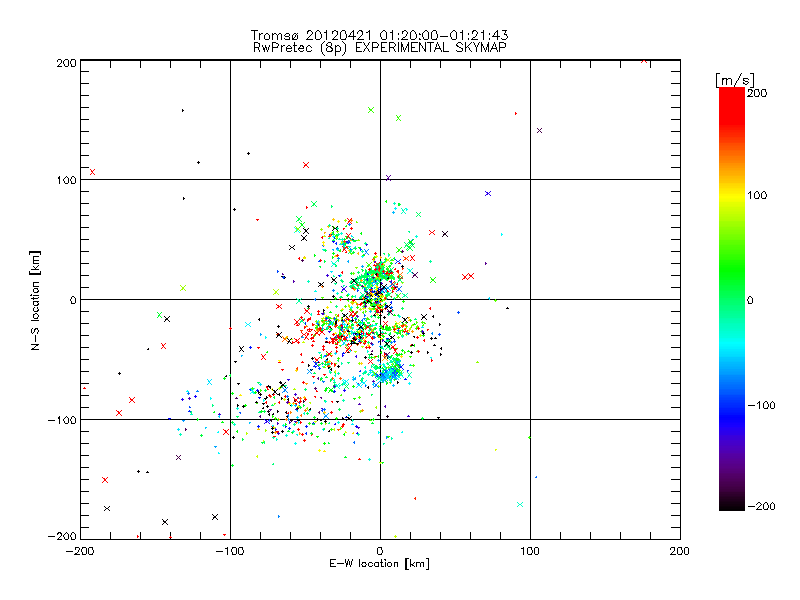Click the '200' label on the colorbar
This screenshot has height=600, width=800.
point(757,93)
